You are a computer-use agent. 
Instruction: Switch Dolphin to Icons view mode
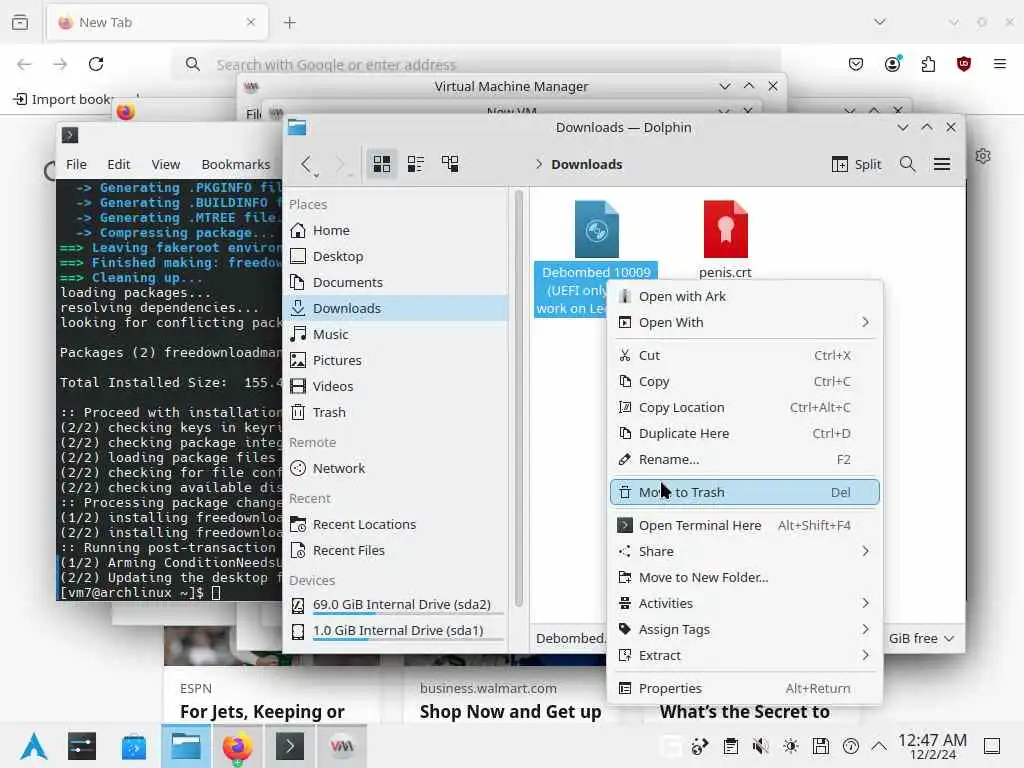click(381, 164)
